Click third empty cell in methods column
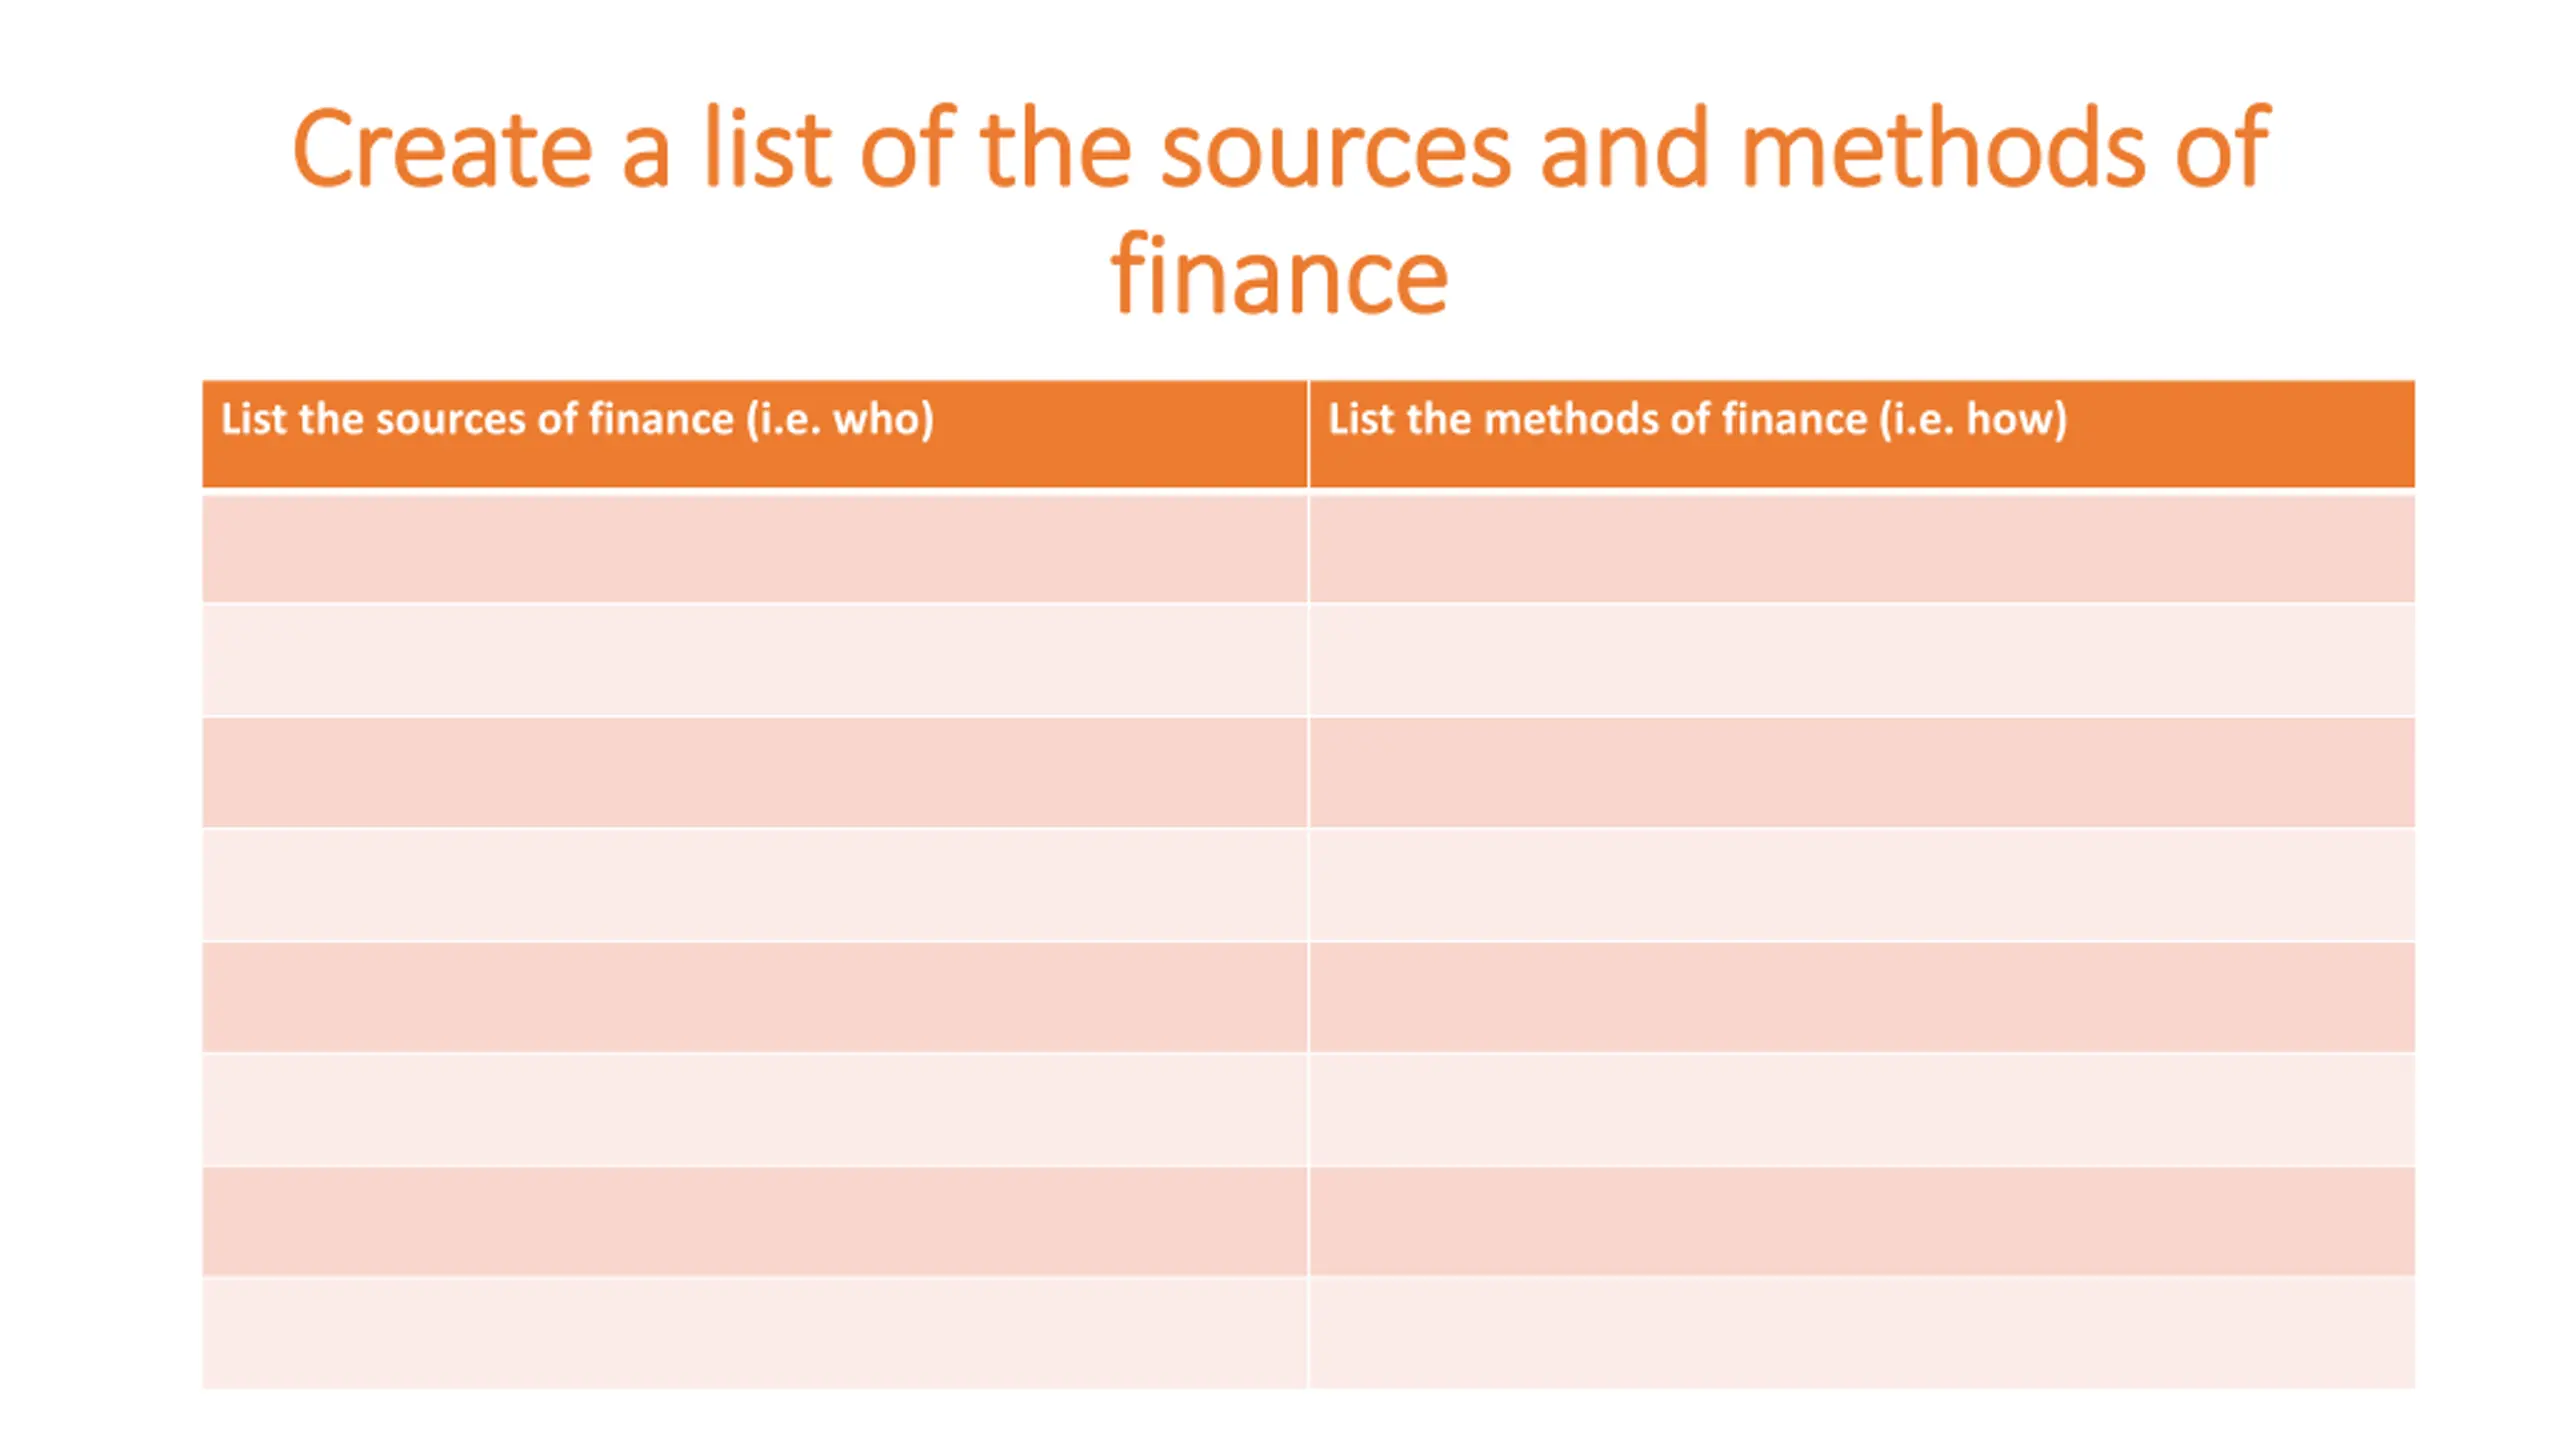2560x1440 pixels. (1862, 772)
